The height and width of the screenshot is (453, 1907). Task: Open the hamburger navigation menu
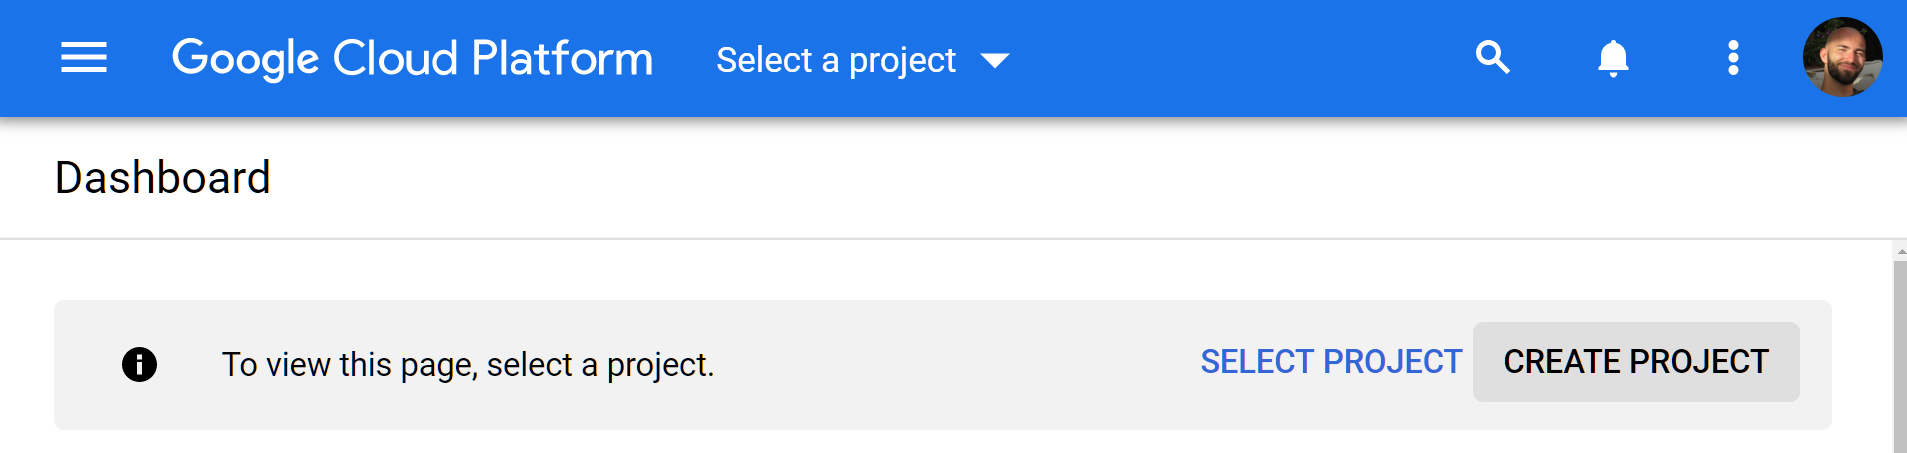84,58
